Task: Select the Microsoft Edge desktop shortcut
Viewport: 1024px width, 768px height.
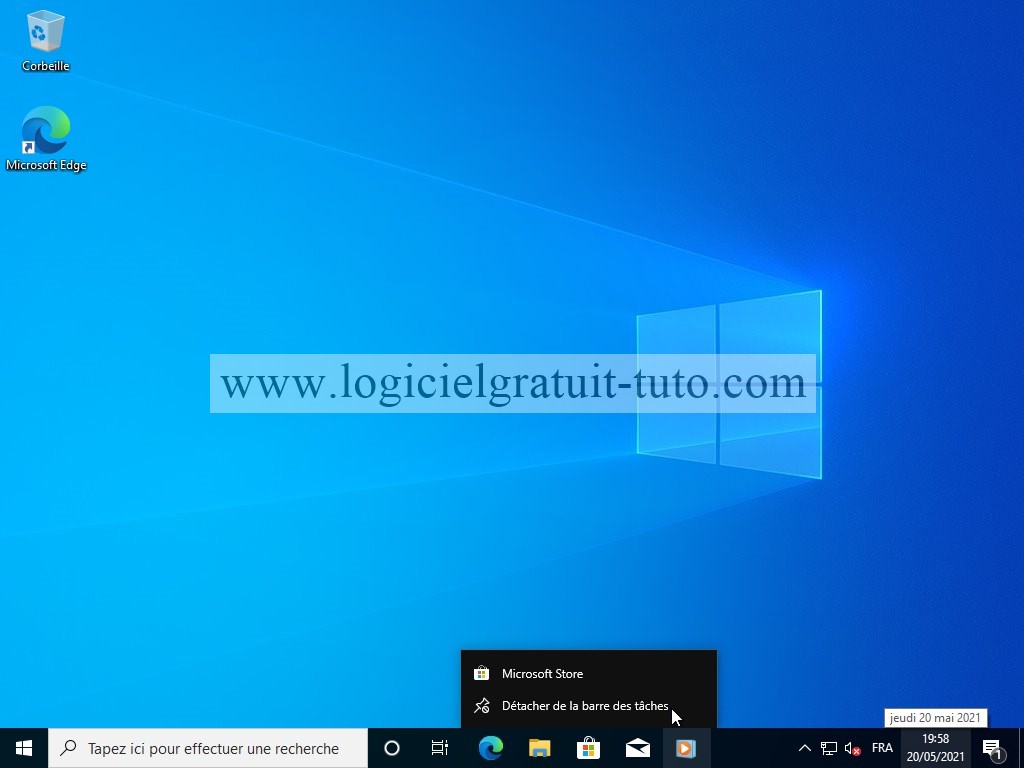Action: (46, 138)
